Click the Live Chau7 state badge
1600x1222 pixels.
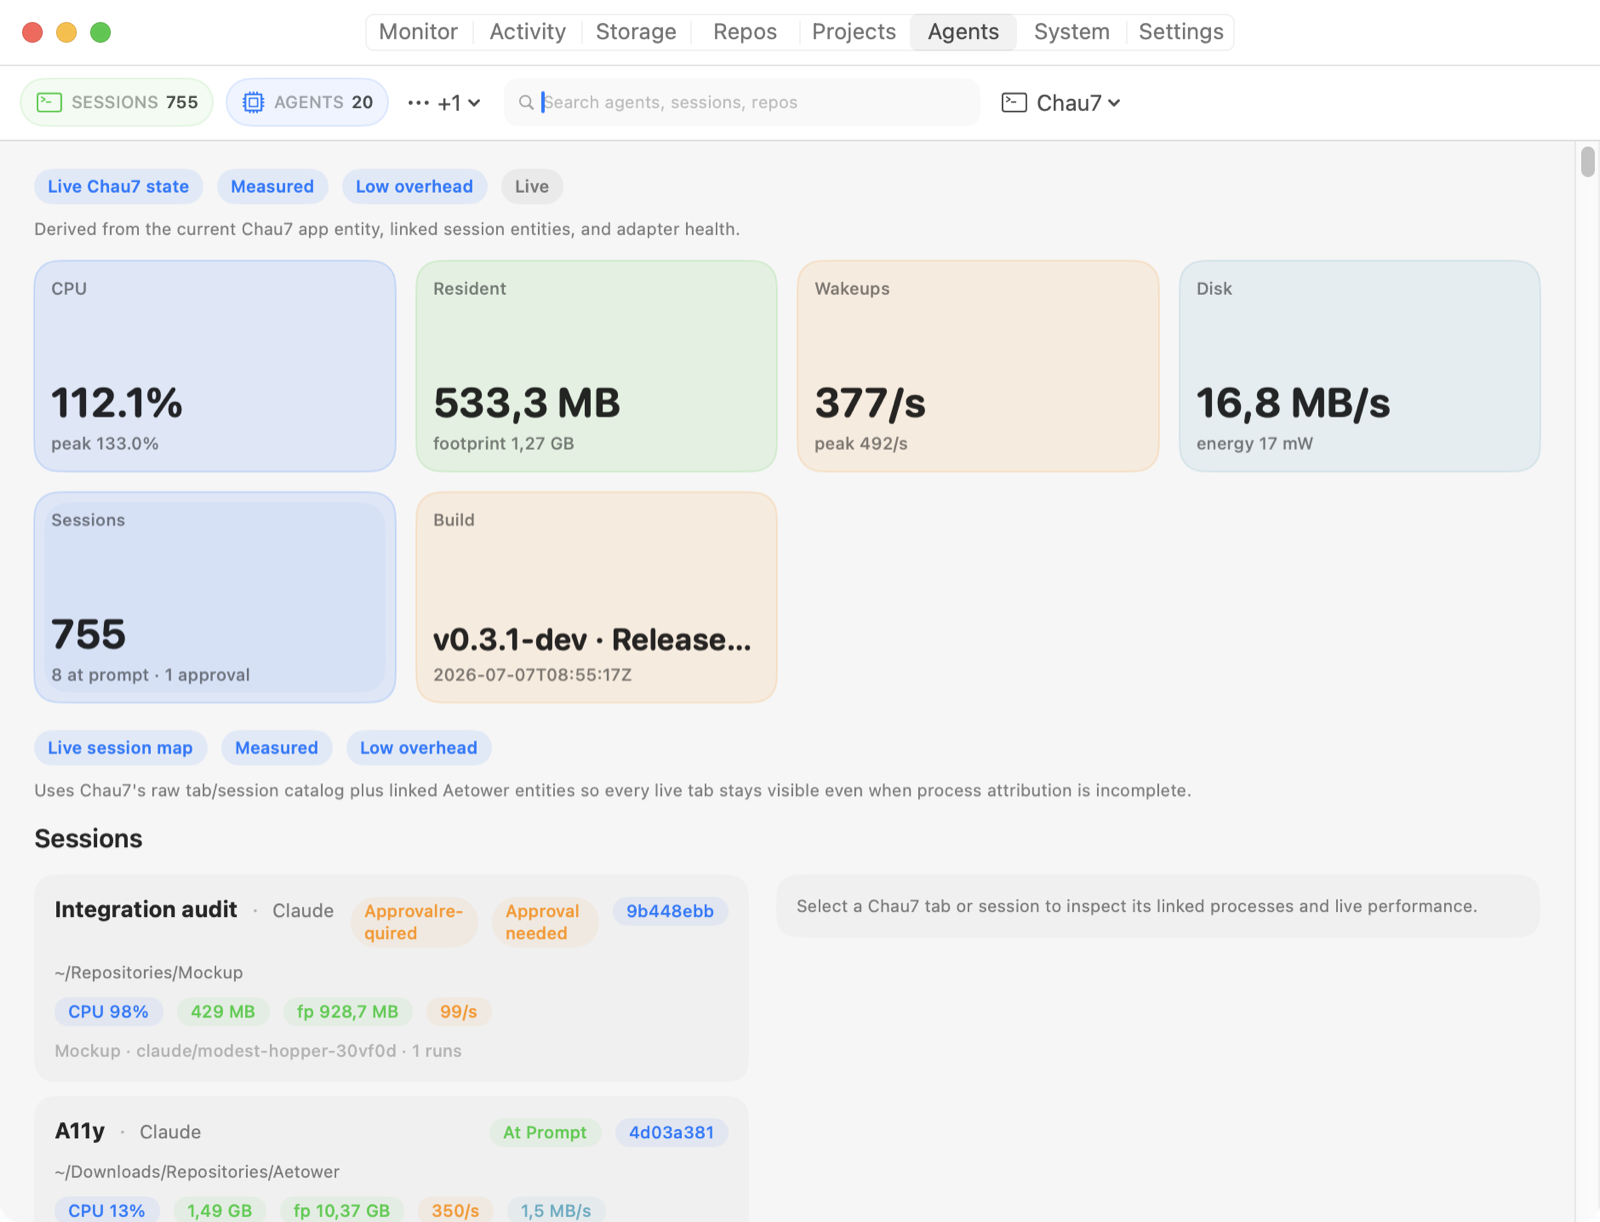point(118,186)
